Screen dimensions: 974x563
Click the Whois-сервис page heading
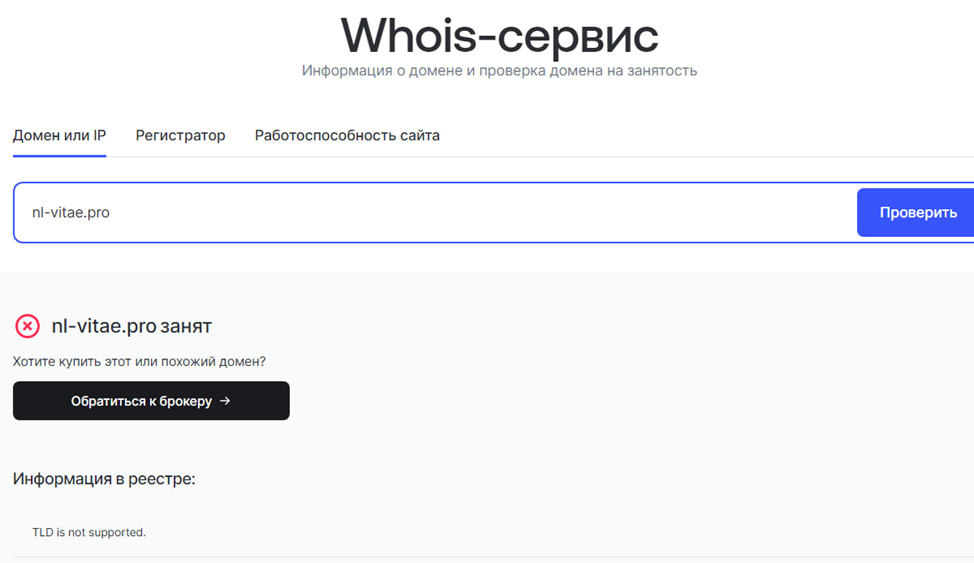coord(499,36)
